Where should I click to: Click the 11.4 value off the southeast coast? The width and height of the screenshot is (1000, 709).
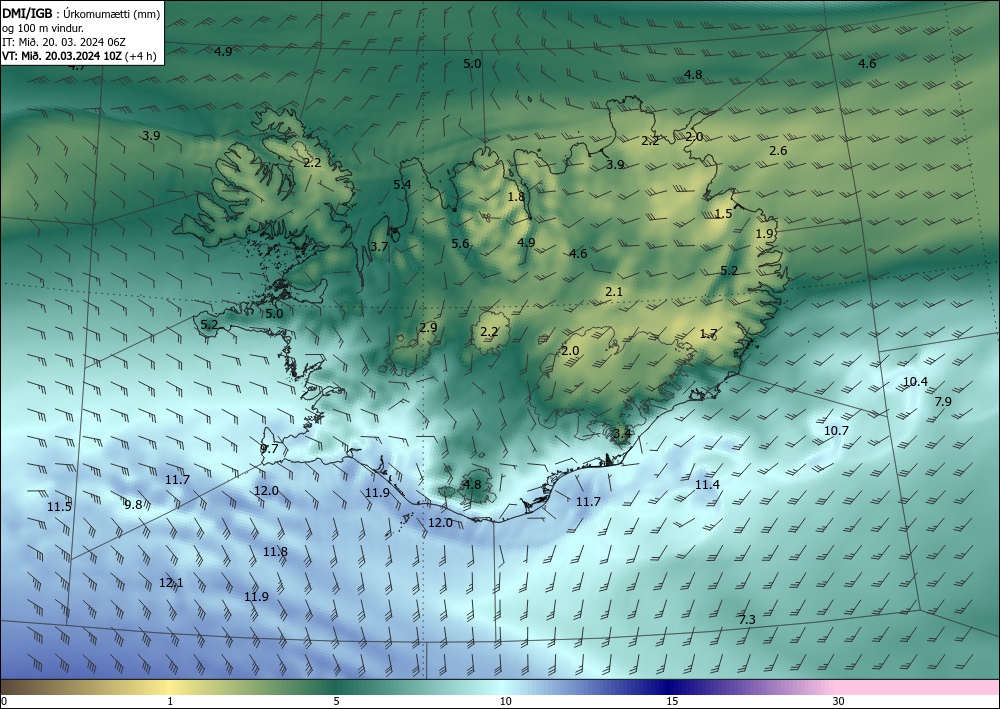point(707,485)
